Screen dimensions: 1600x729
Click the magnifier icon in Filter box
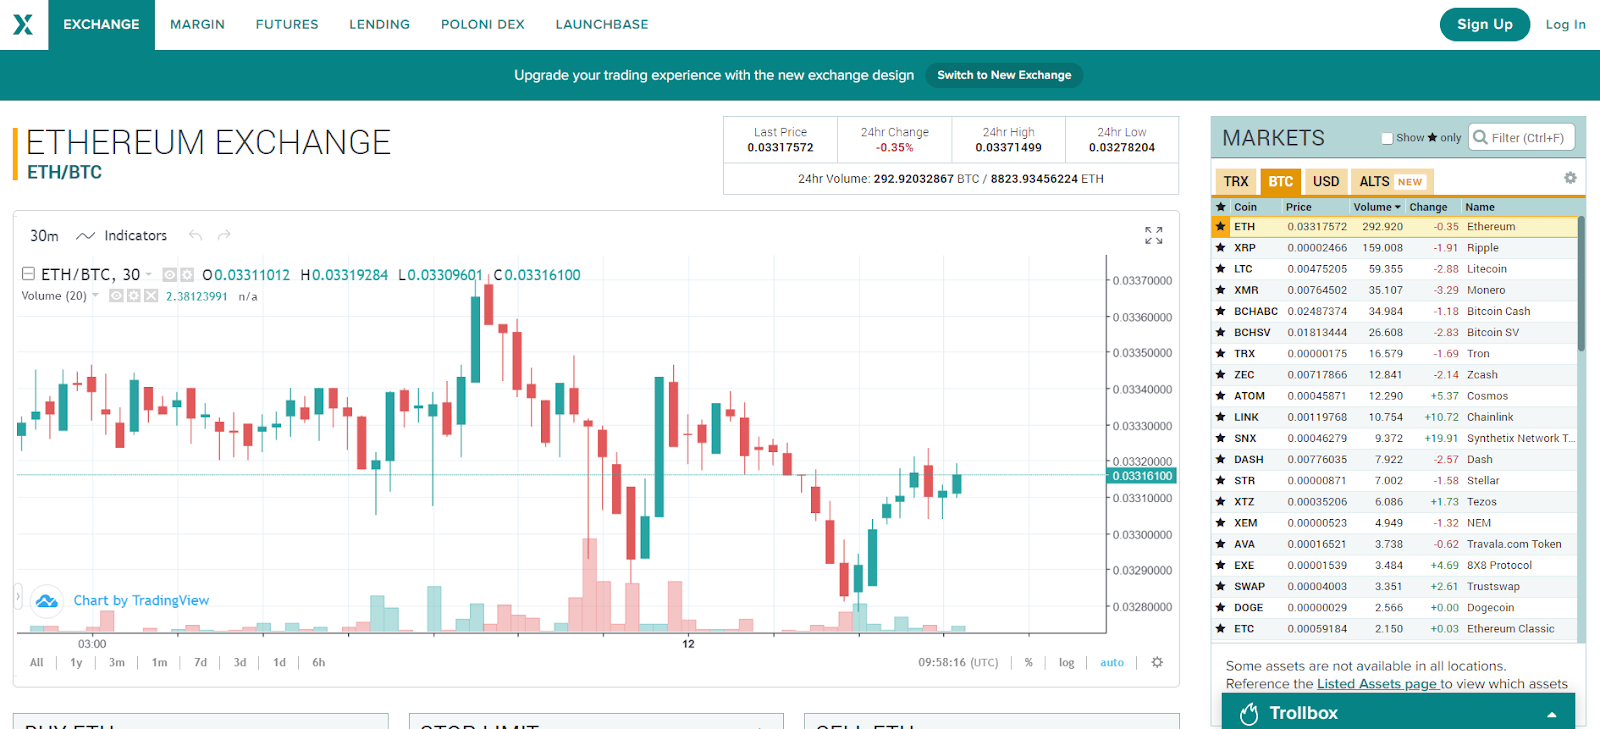[x=1480, y=137]
